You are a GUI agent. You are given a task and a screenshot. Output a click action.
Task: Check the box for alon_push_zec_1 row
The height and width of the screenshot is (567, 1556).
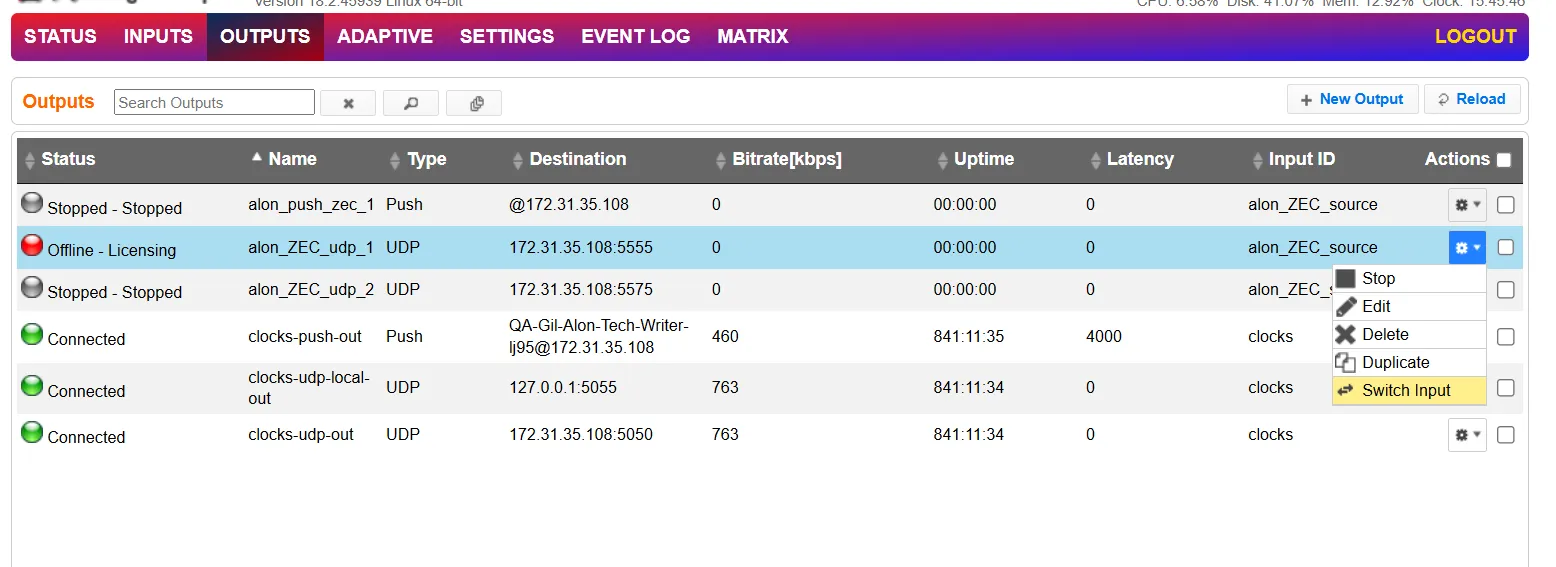click(x=1505, y=205)
